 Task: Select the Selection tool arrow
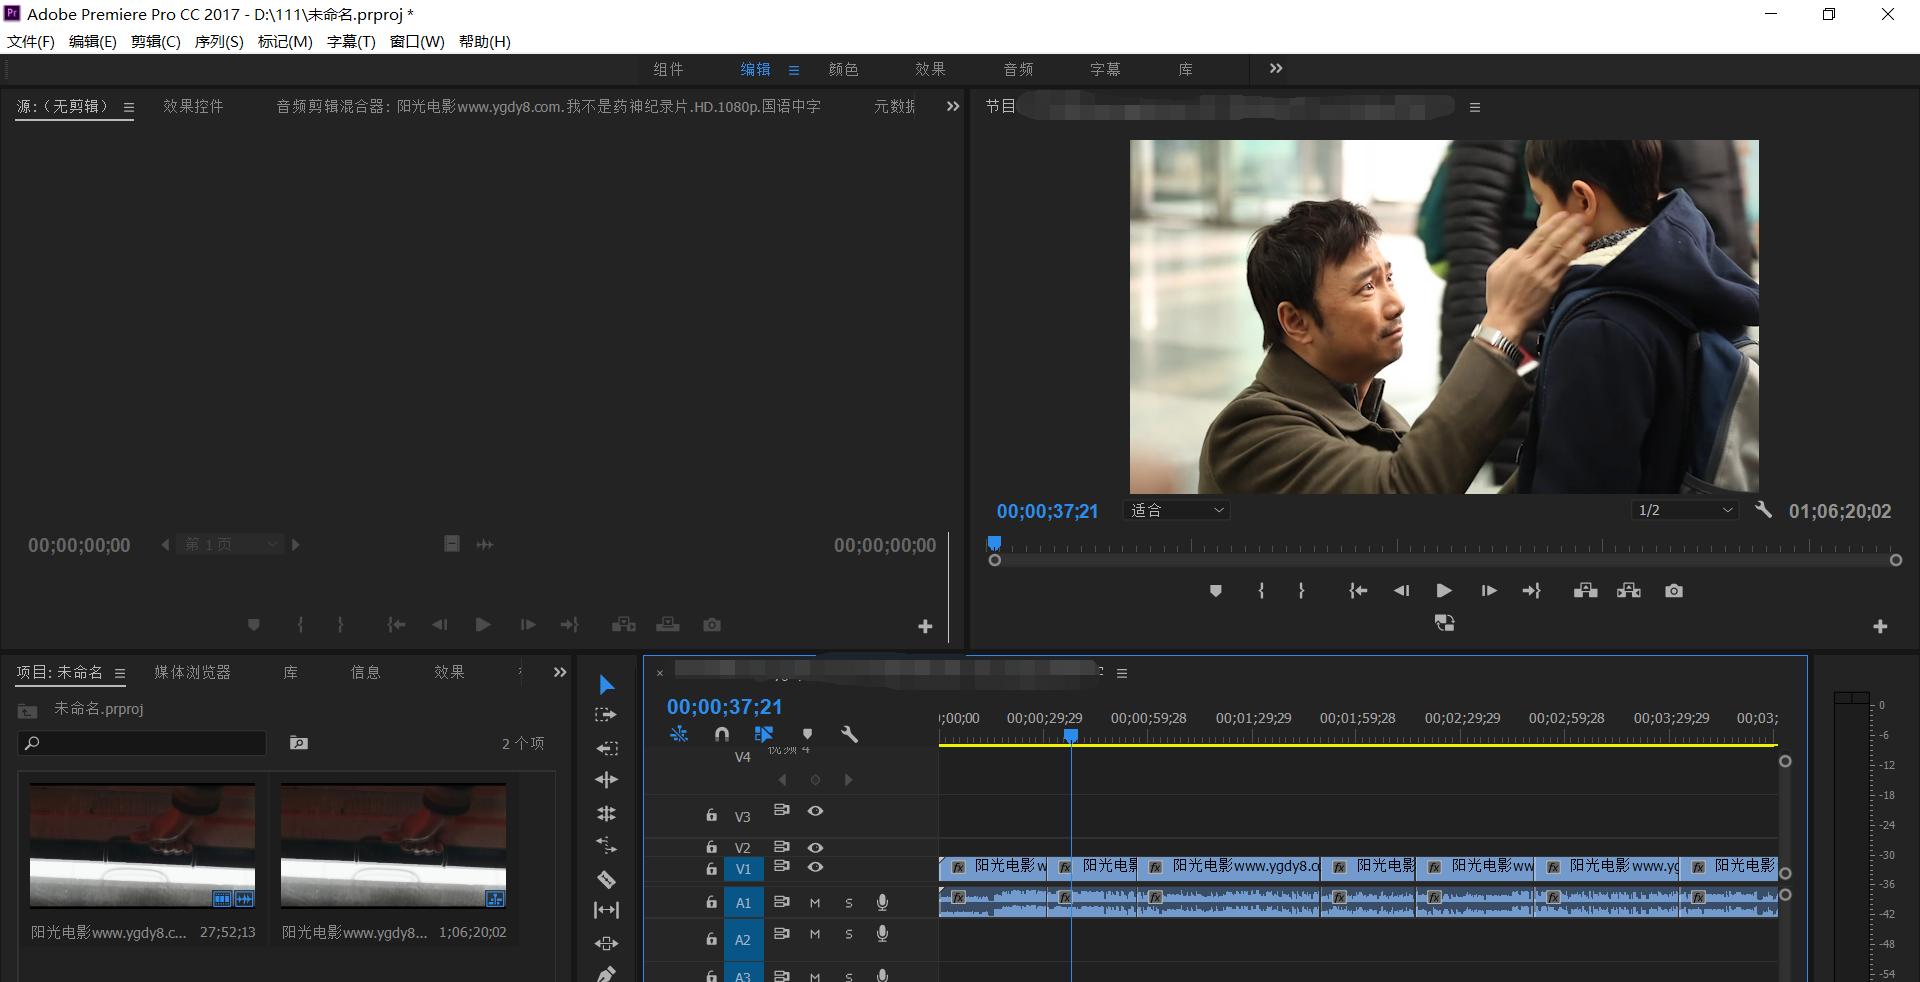pos(606,685)
